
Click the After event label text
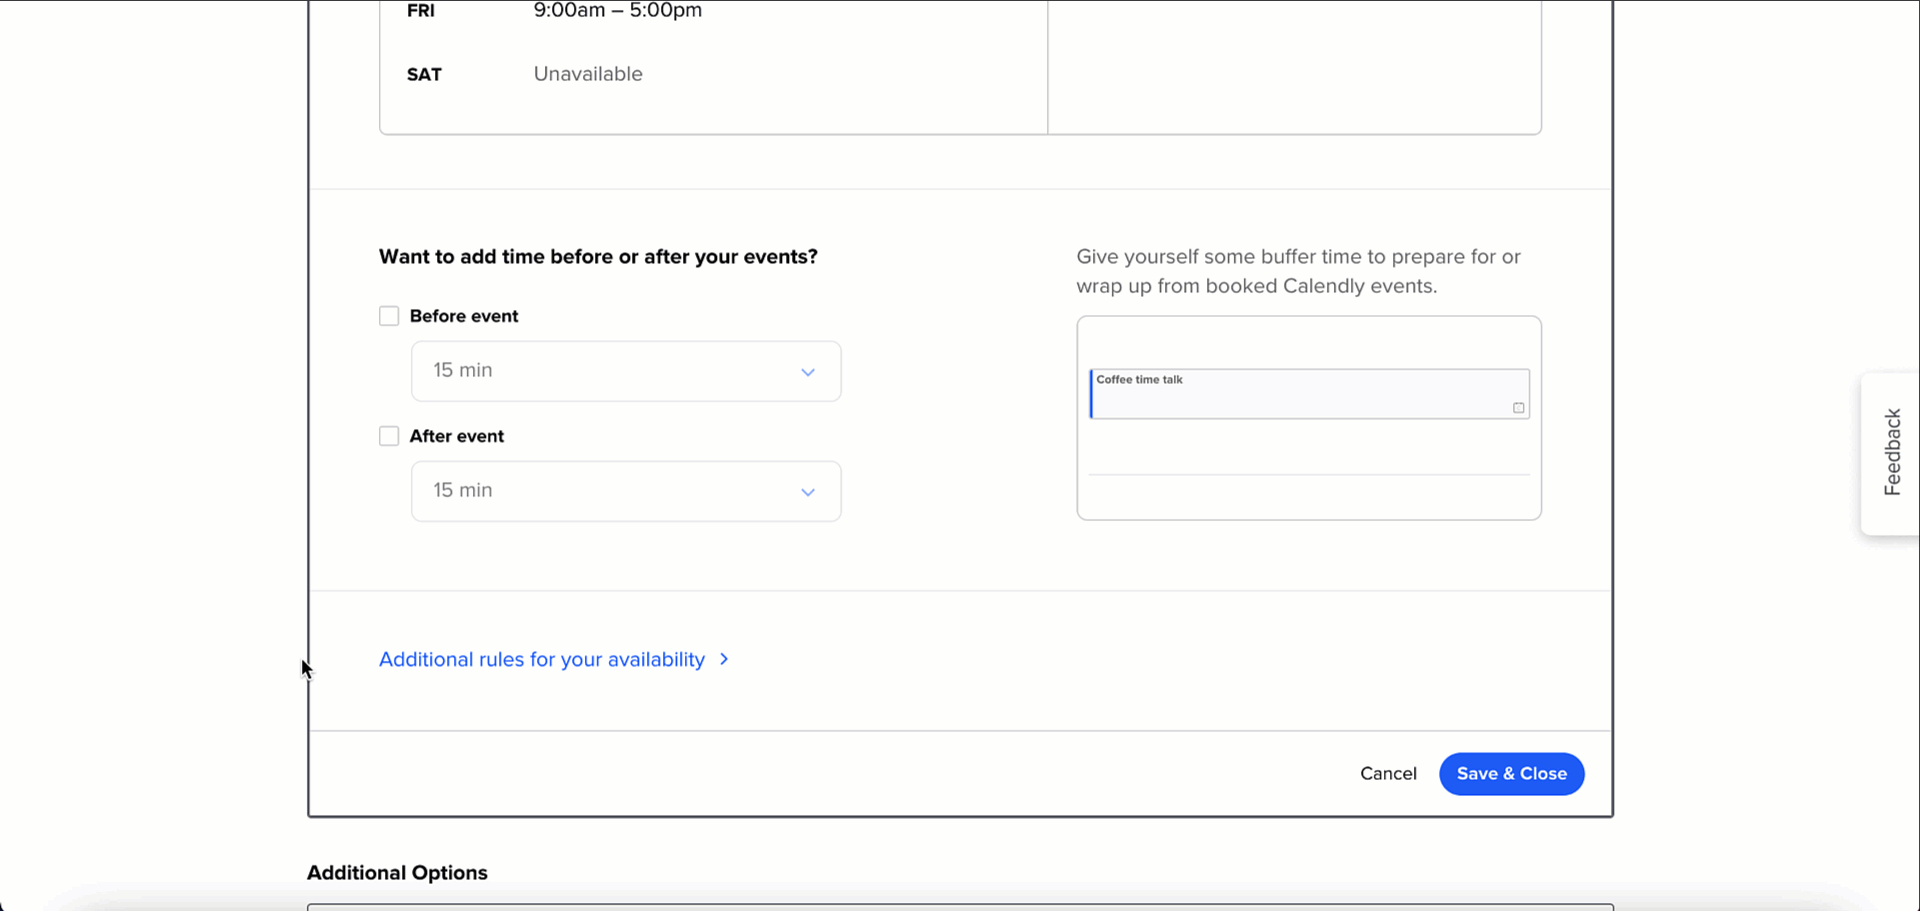(457, 436)
